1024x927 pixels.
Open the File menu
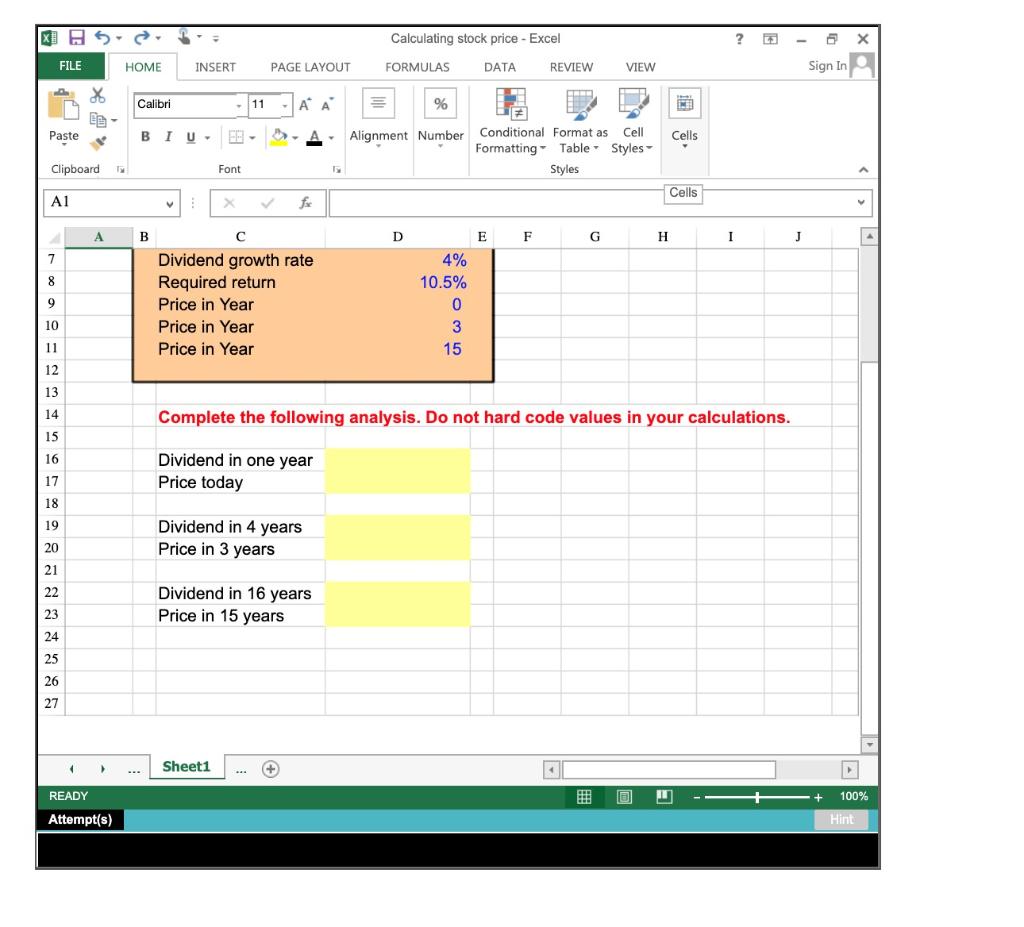click(68, 67)
